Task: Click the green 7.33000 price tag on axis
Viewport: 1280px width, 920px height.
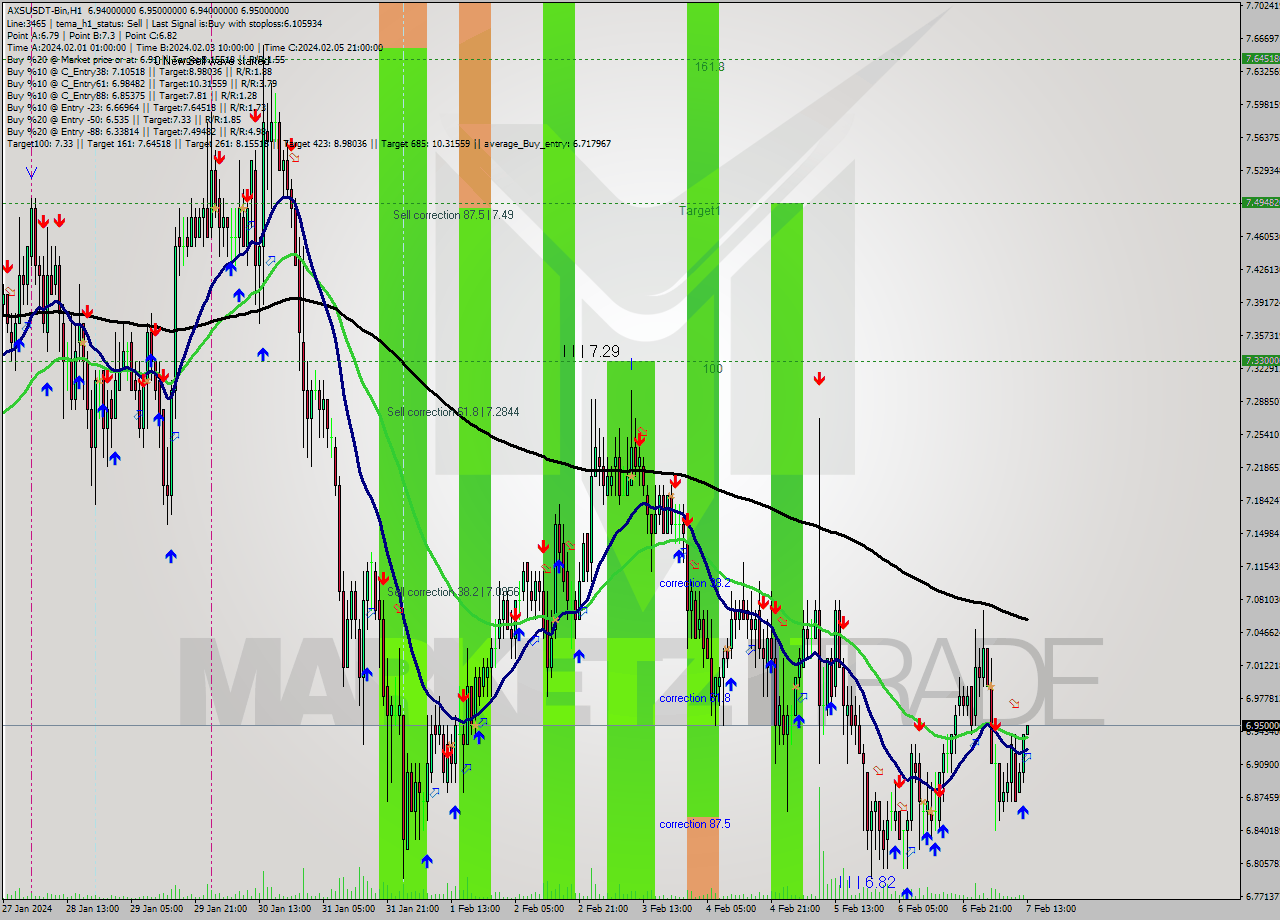Action: click(x=1260, y=360)
